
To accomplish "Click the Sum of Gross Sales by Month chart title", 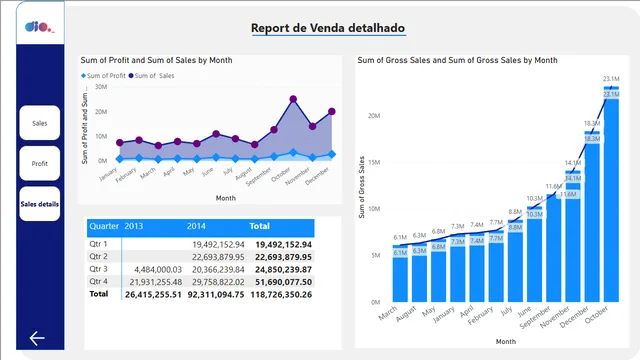I will click(x=458, y=60).
